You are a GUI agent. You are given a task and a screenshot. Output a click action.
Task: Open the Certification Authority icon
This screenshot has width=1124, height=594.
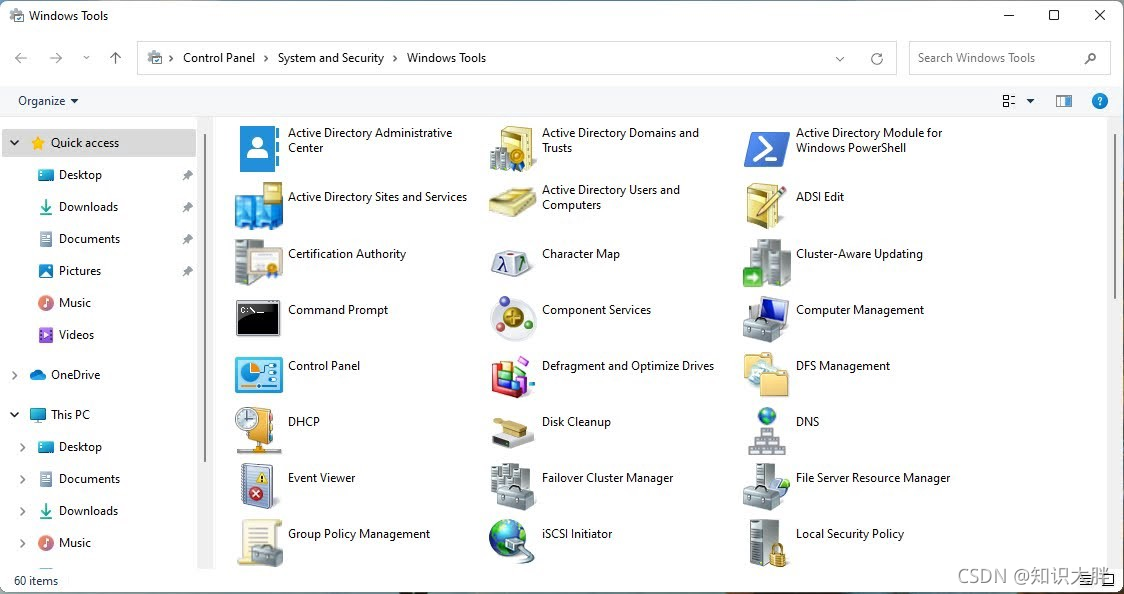point(258,262)
